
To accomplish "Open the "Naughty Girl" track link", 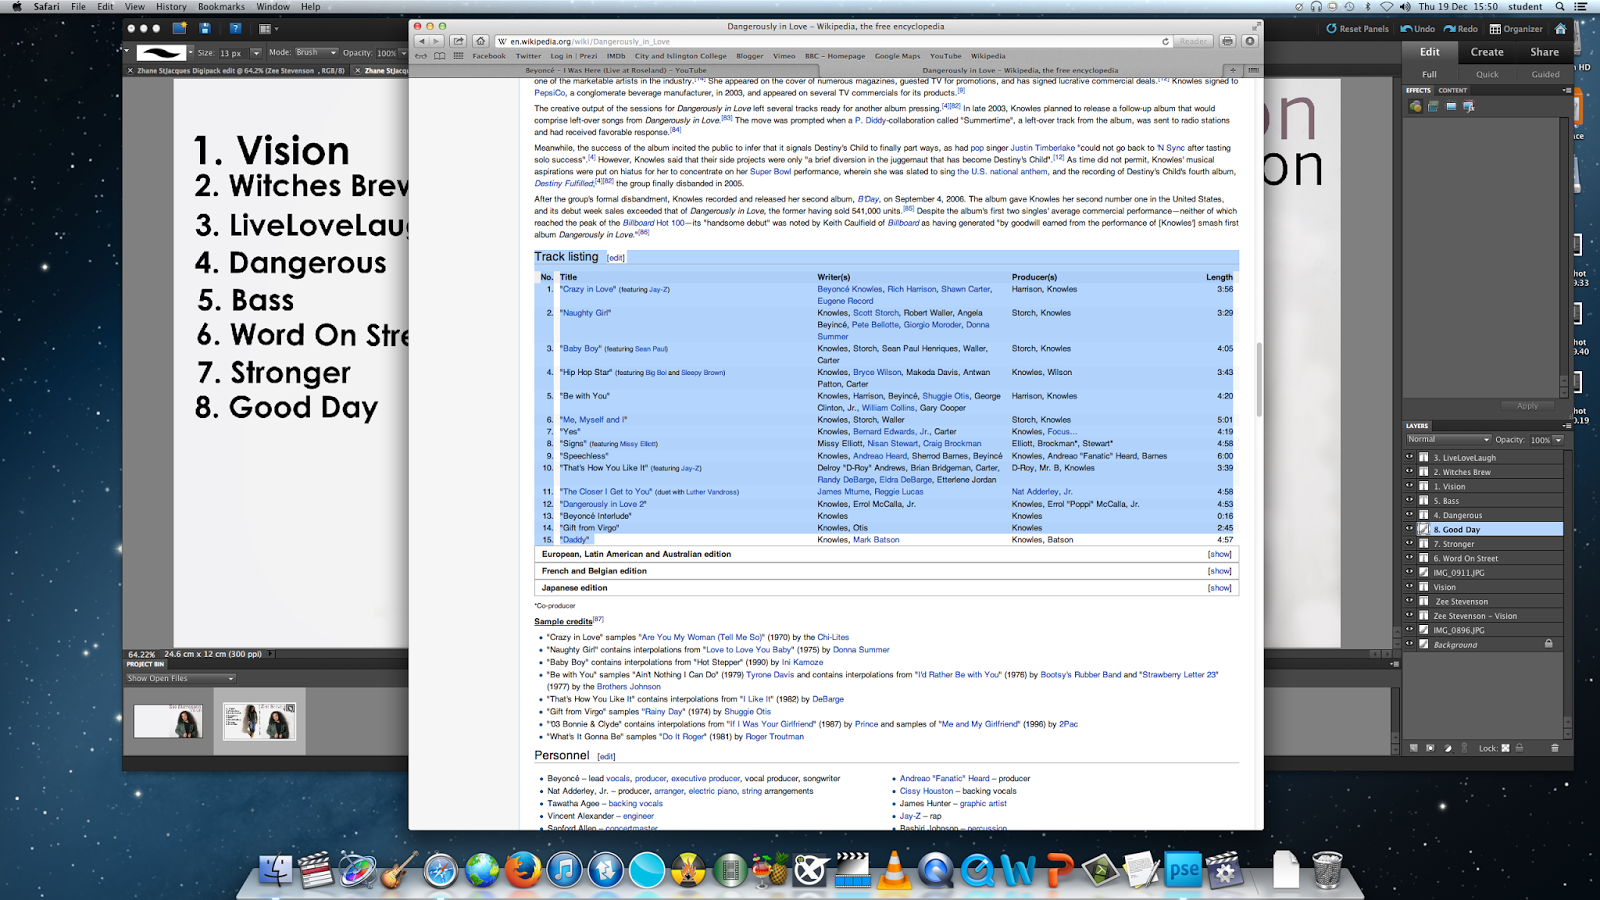I will pyautogui.click(x=585, y=313).
